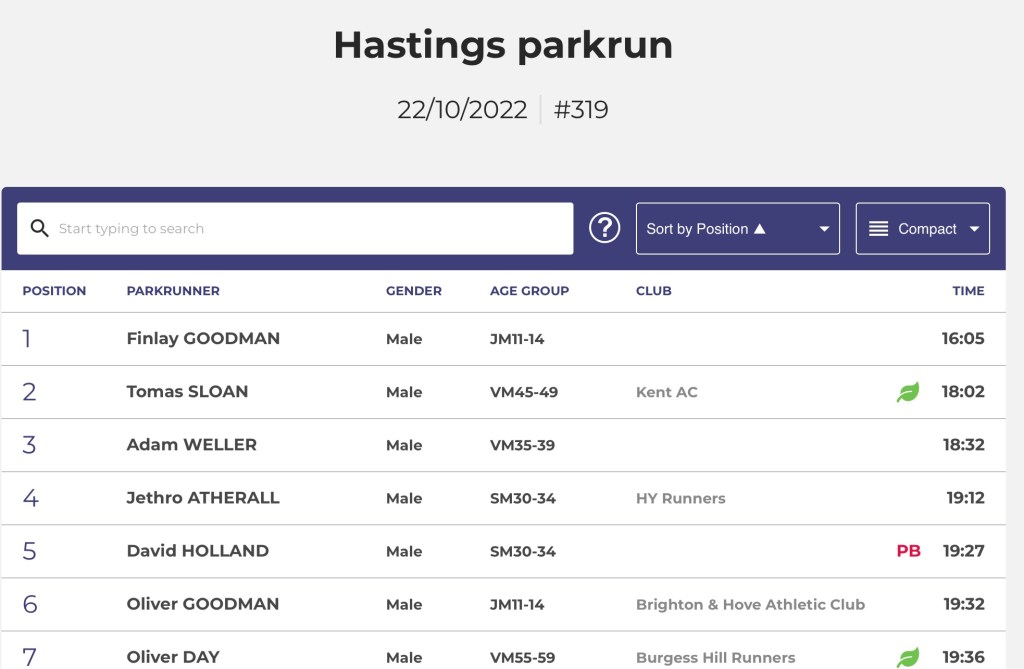The height and width of the screenshot is (669, 1024).
Task: Open Brighton & Hove Athletic Club link
Action: [750, 604]
